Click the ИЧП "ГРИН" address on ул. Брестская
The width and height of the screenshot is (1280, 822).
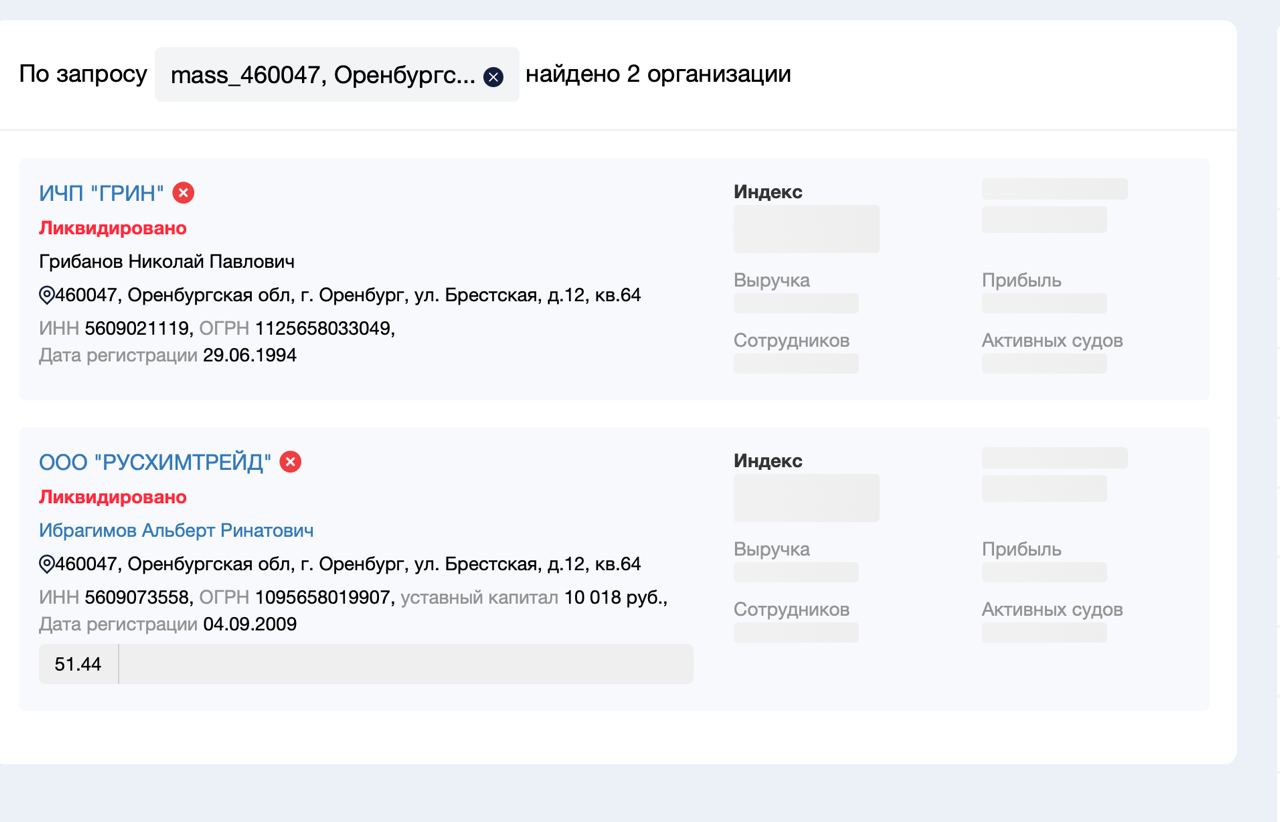pyautogui.click(x=348, y=295)
